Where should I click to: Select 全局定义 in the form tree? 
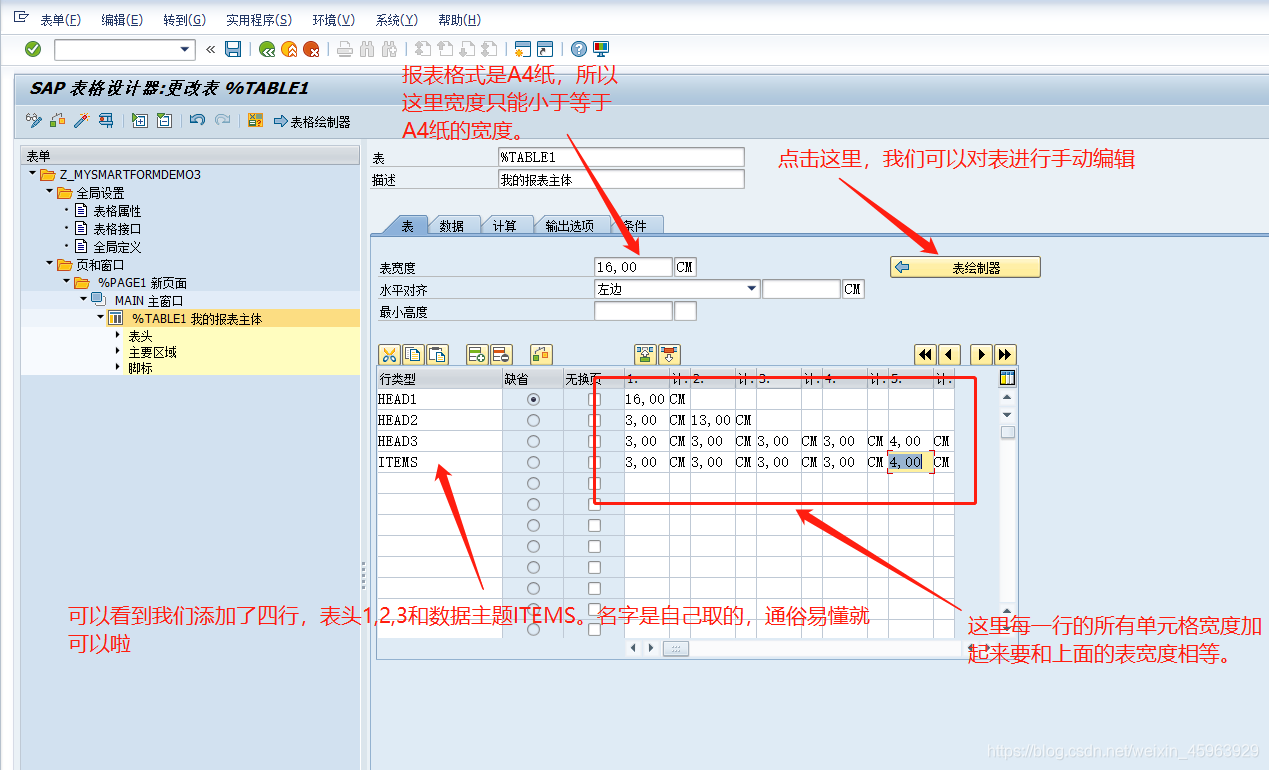117,246
